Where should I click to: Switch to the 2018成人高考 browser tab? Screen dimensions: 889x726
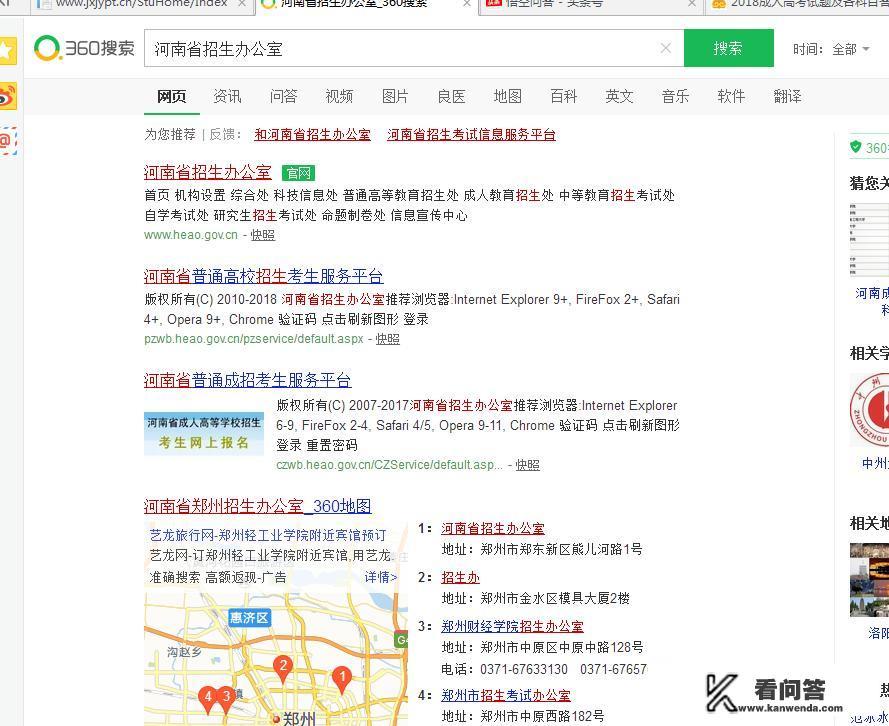798,5
